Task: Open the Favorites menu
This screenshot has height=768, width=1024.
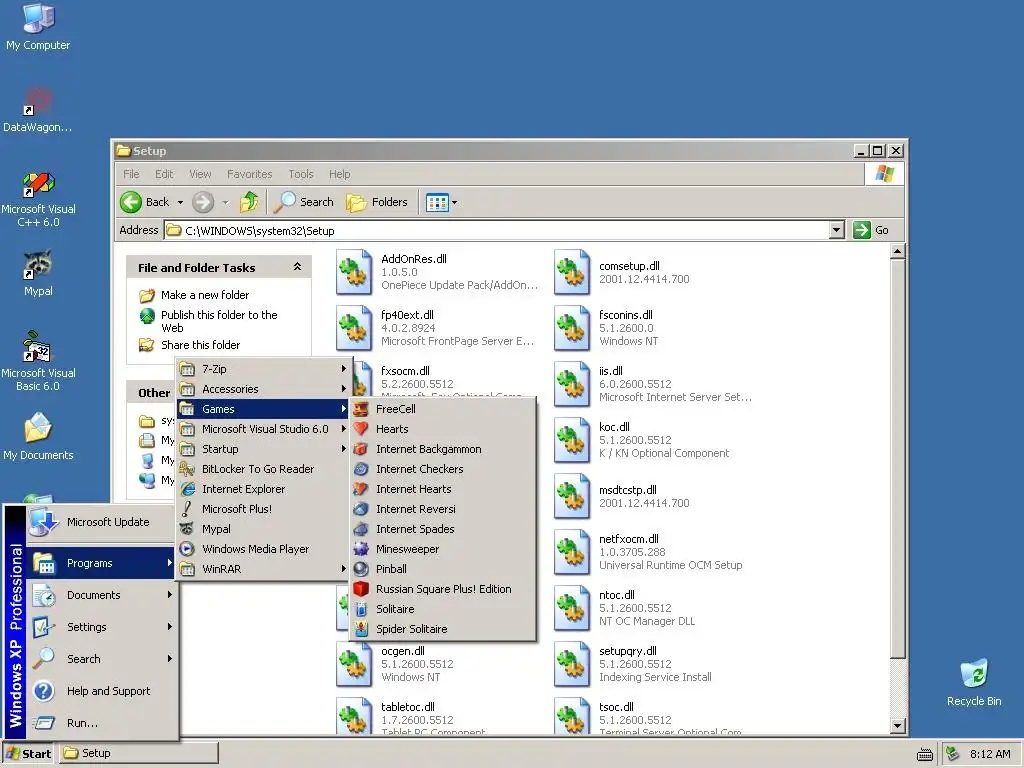Action: (x=249, y=174)
